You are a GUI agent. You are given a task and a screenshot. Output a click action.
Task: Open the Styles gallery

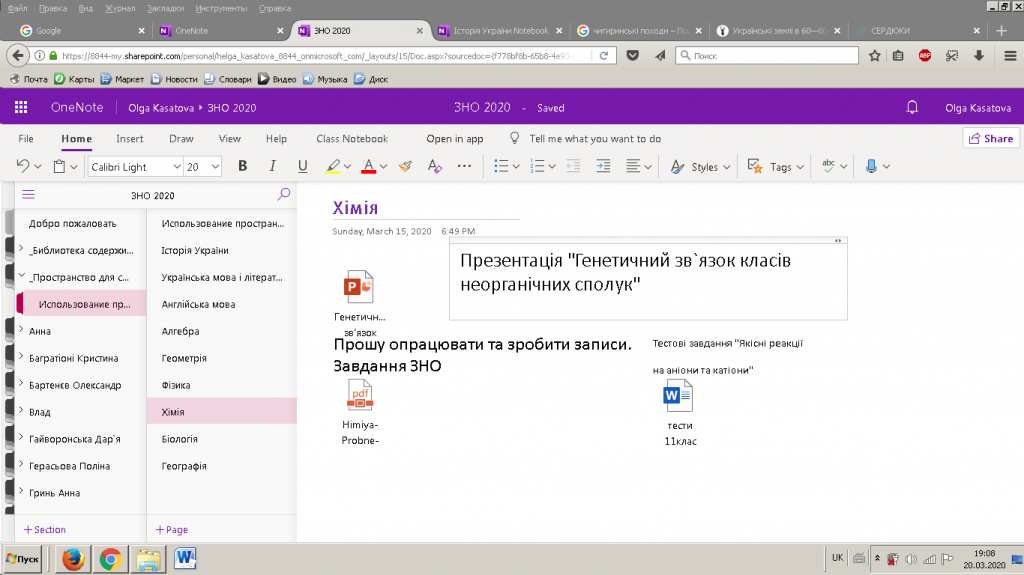[700, 167]
